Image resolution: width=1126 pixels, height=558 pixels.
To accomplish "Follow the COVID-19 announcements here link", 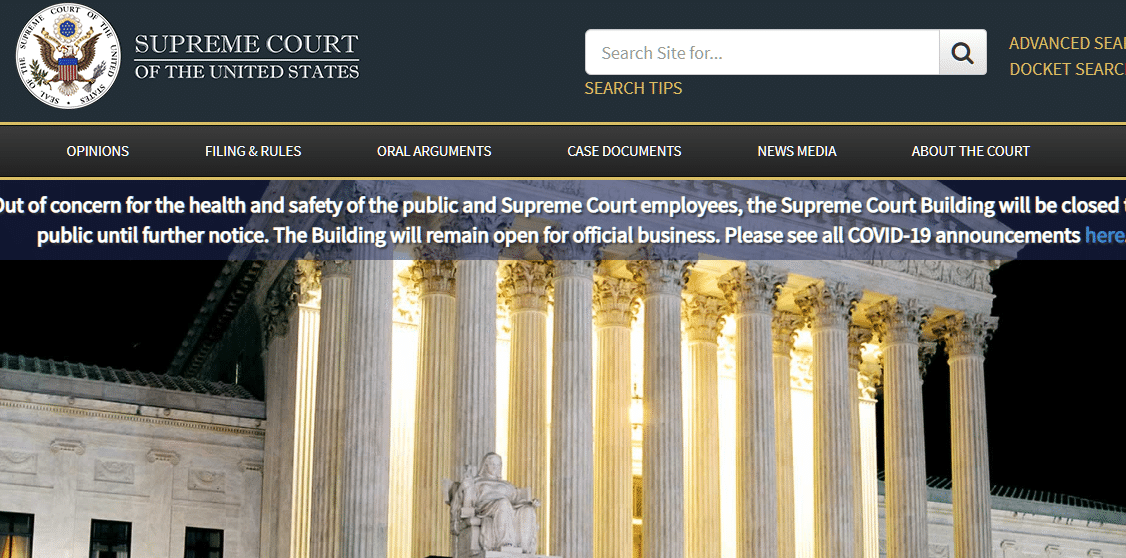I will [x=1105, y=236].
